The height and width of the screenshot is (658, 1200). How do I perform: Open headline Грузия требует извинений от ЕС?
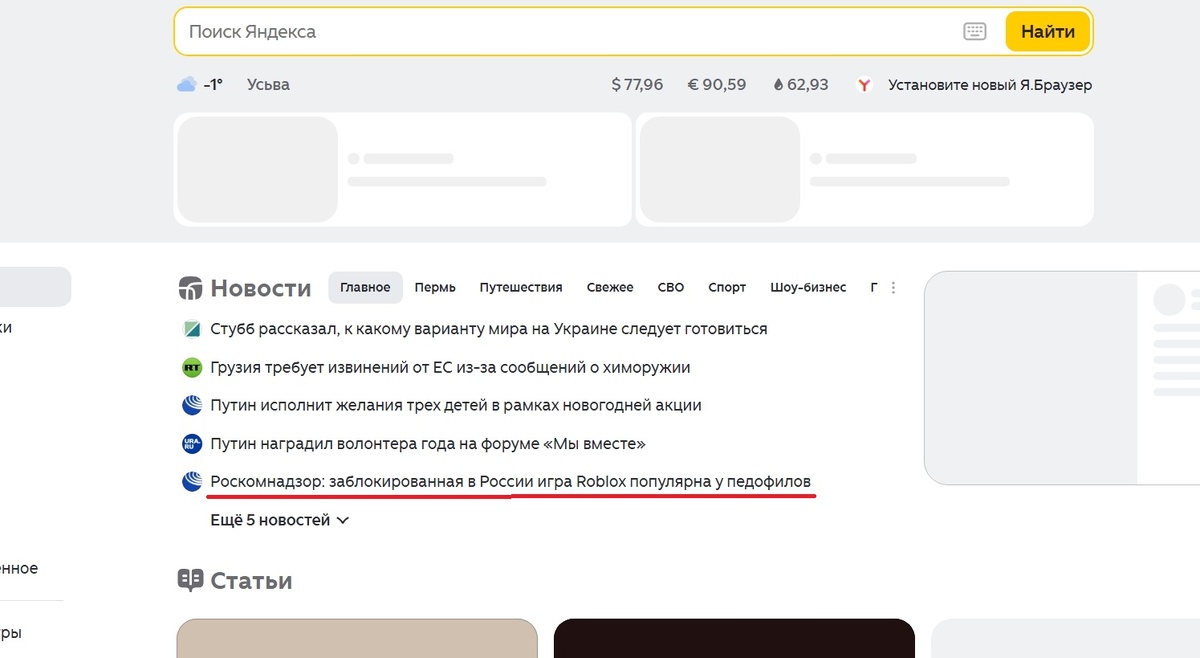(x=450, y=367)
